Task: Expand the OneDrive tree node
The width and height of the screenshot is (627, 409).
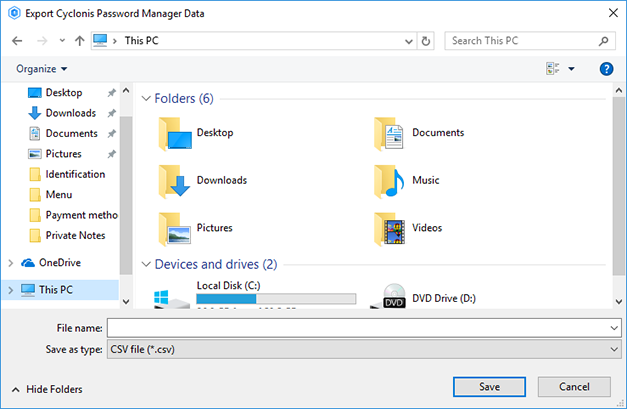Action: 11,263
